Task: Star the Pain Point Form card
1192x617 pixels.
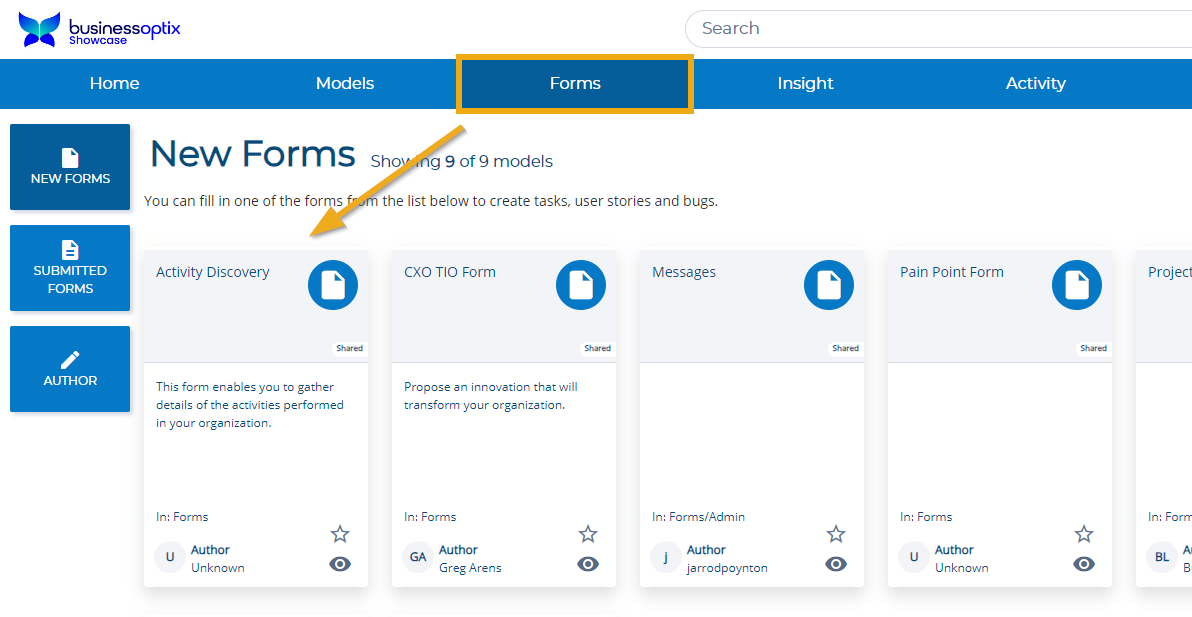Action: click(1084, 534)
